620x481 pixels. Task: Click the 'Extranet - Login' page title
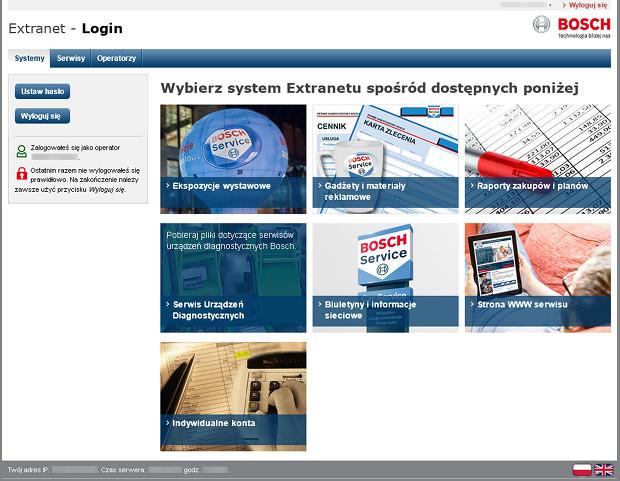[x=65, y=28]
